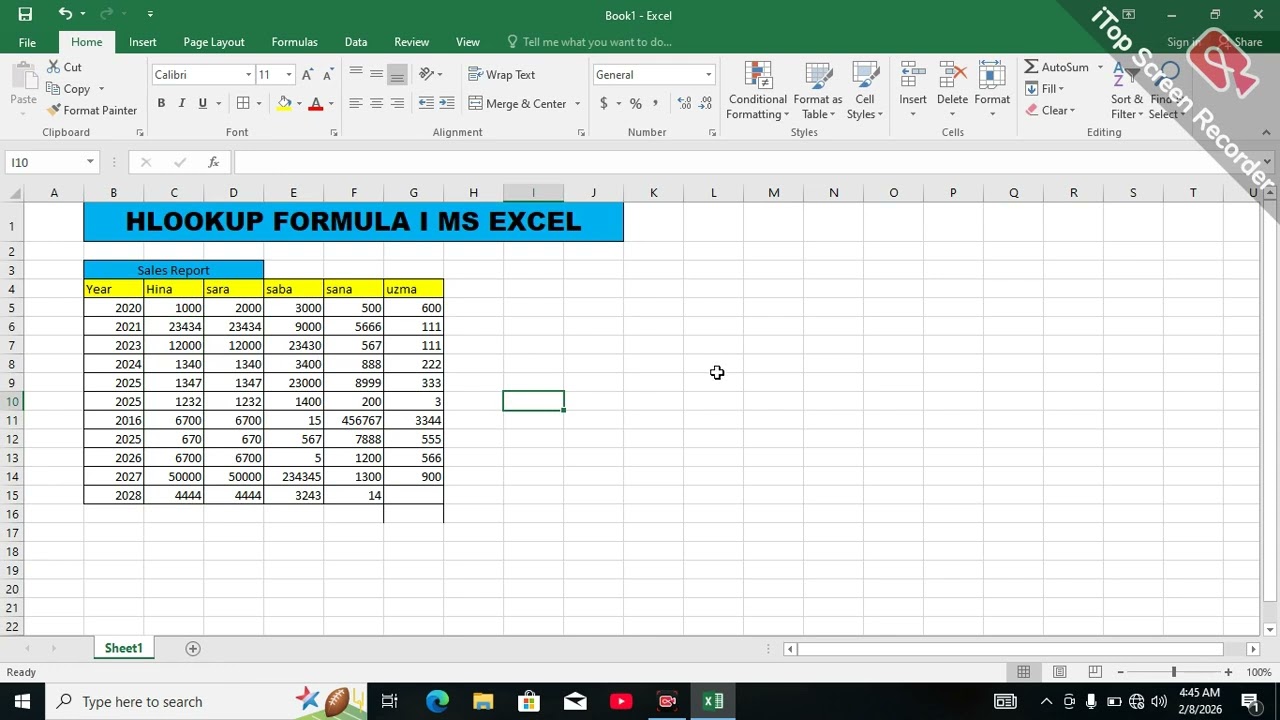Center cell text horizontally
This screenshot has width=1280, height=720.
[x=377, y=103]
